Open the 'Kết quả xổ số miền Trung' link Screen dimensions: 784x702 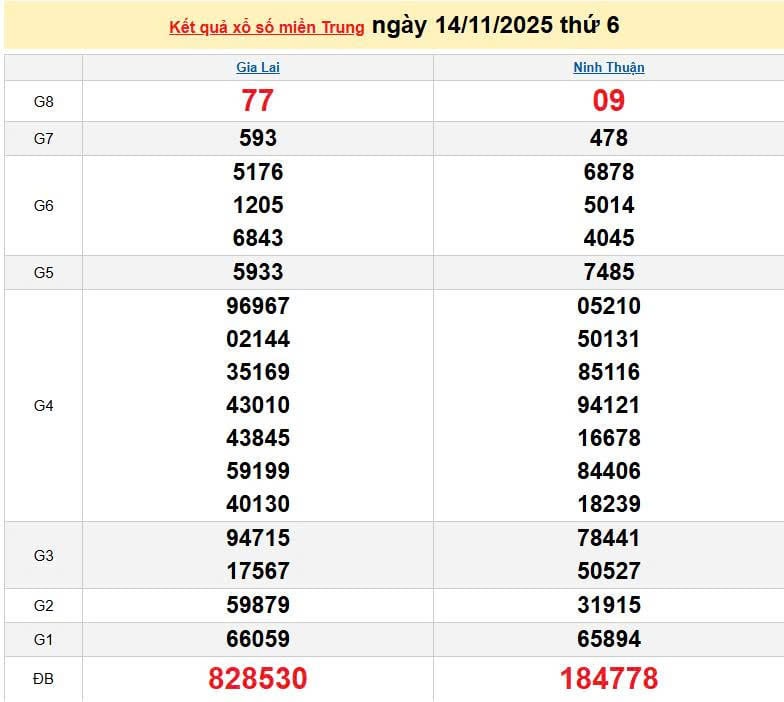click(267, 28)
